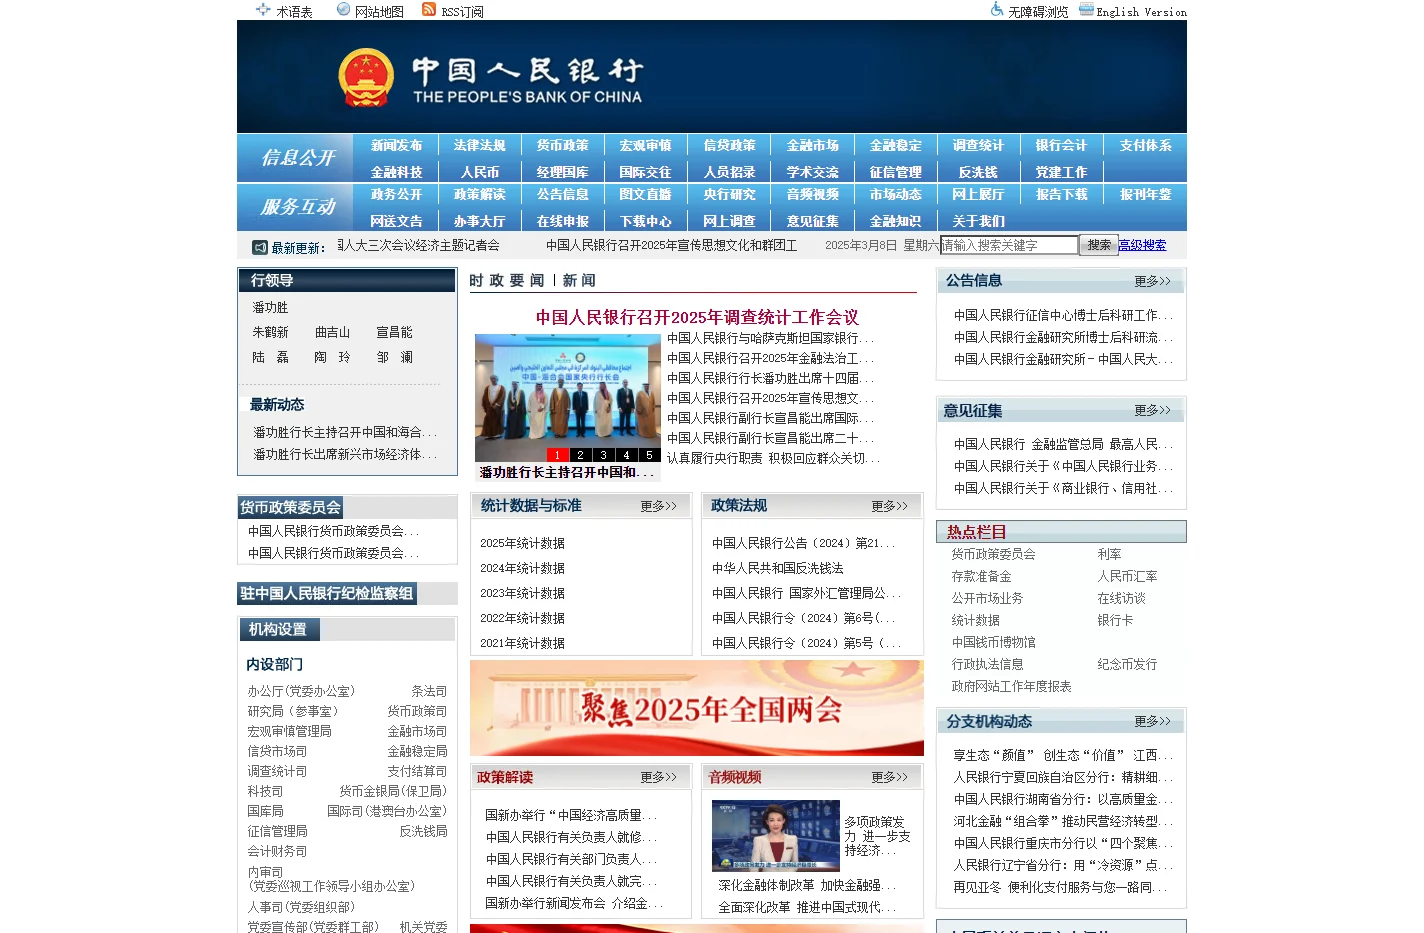
Task: Open the 货币政策委员会 section header
Action: (290, 508)
